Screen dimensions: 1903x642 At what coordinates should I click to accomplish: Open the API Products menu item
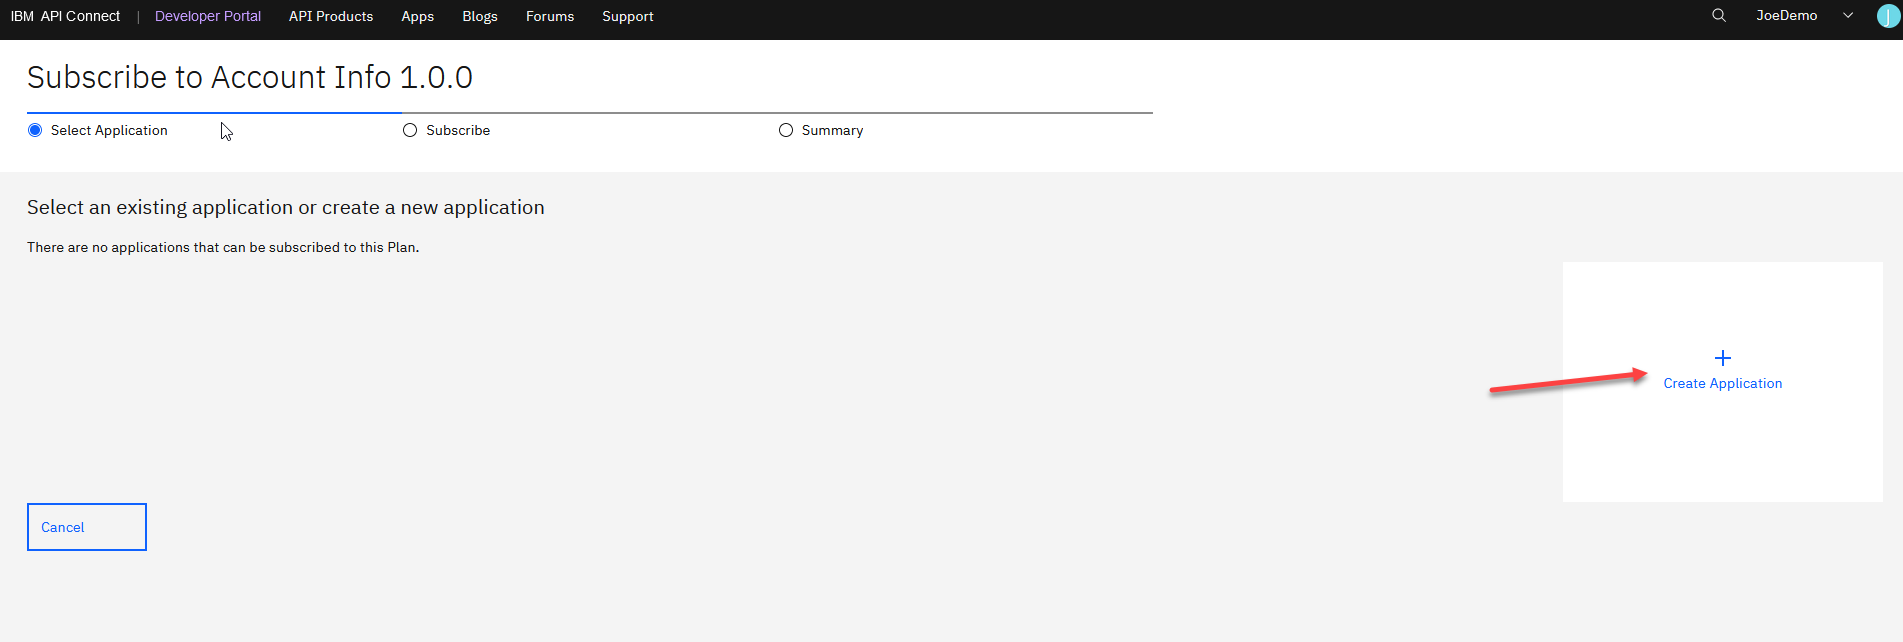click(x=331, y=16)
